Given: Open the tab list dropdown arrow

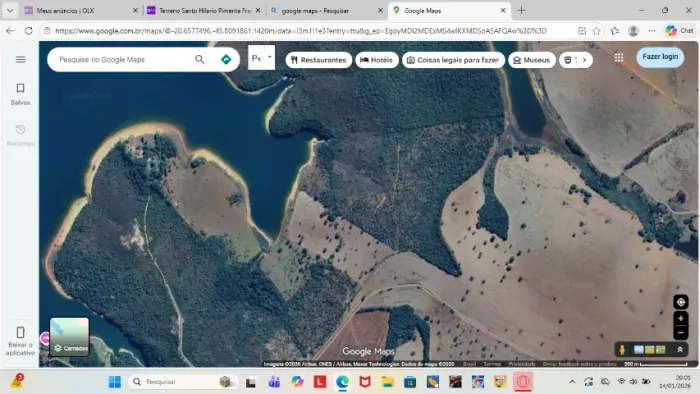Looking at the screenshot, I should (10, 10).
